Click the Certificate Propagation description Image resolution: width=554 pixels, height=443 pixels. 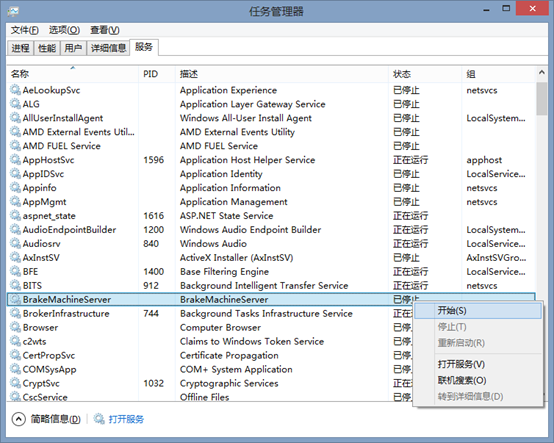229,355
